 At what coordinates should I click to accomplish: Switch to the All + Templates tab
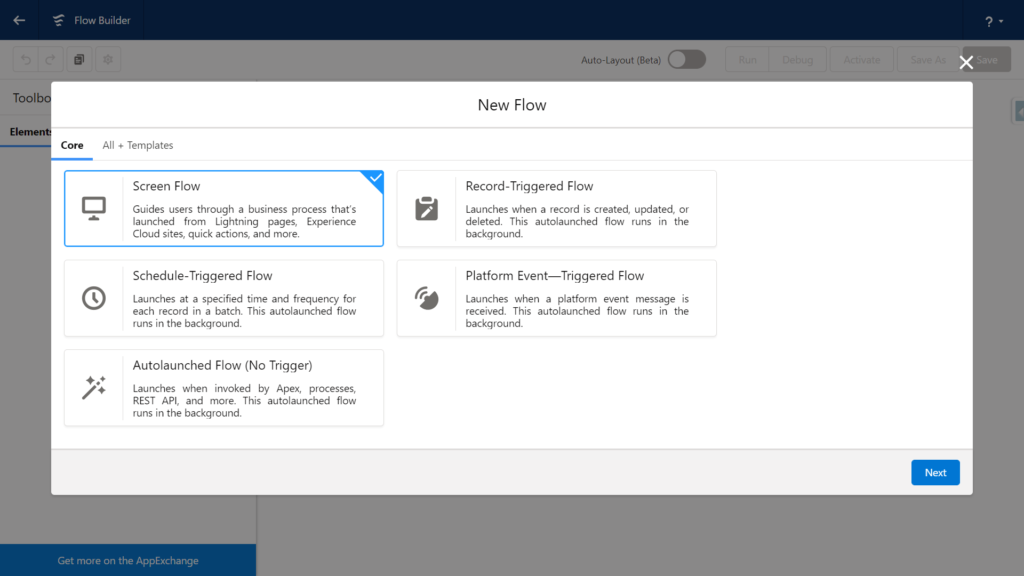click(x=138, y=145)
